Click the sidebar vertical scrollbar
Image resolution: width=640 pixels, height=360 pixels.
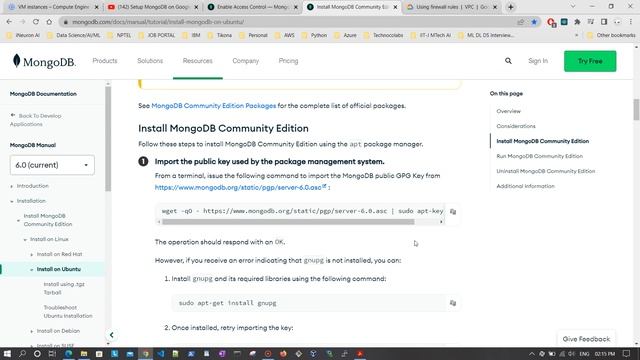coord(108,139)
